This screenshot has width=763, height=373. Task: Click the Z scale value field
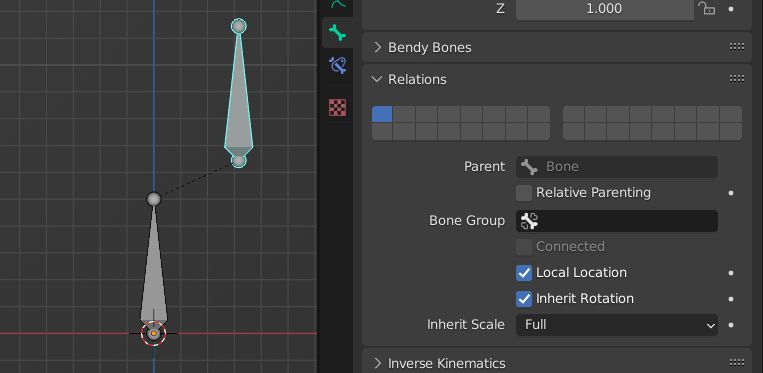605,9
